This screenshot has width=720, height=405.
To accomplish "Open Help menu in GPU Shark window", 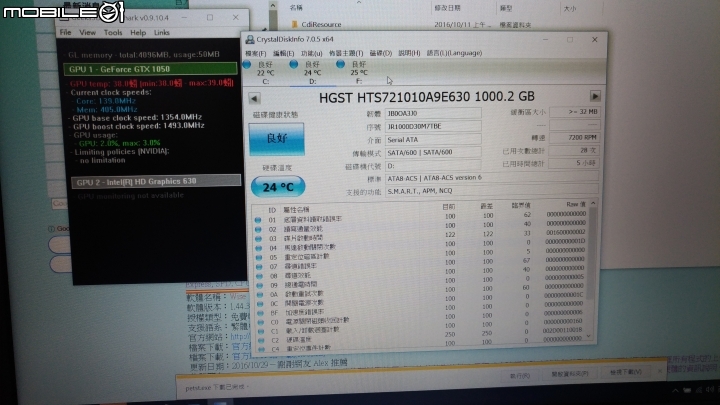I will point(138,33).
